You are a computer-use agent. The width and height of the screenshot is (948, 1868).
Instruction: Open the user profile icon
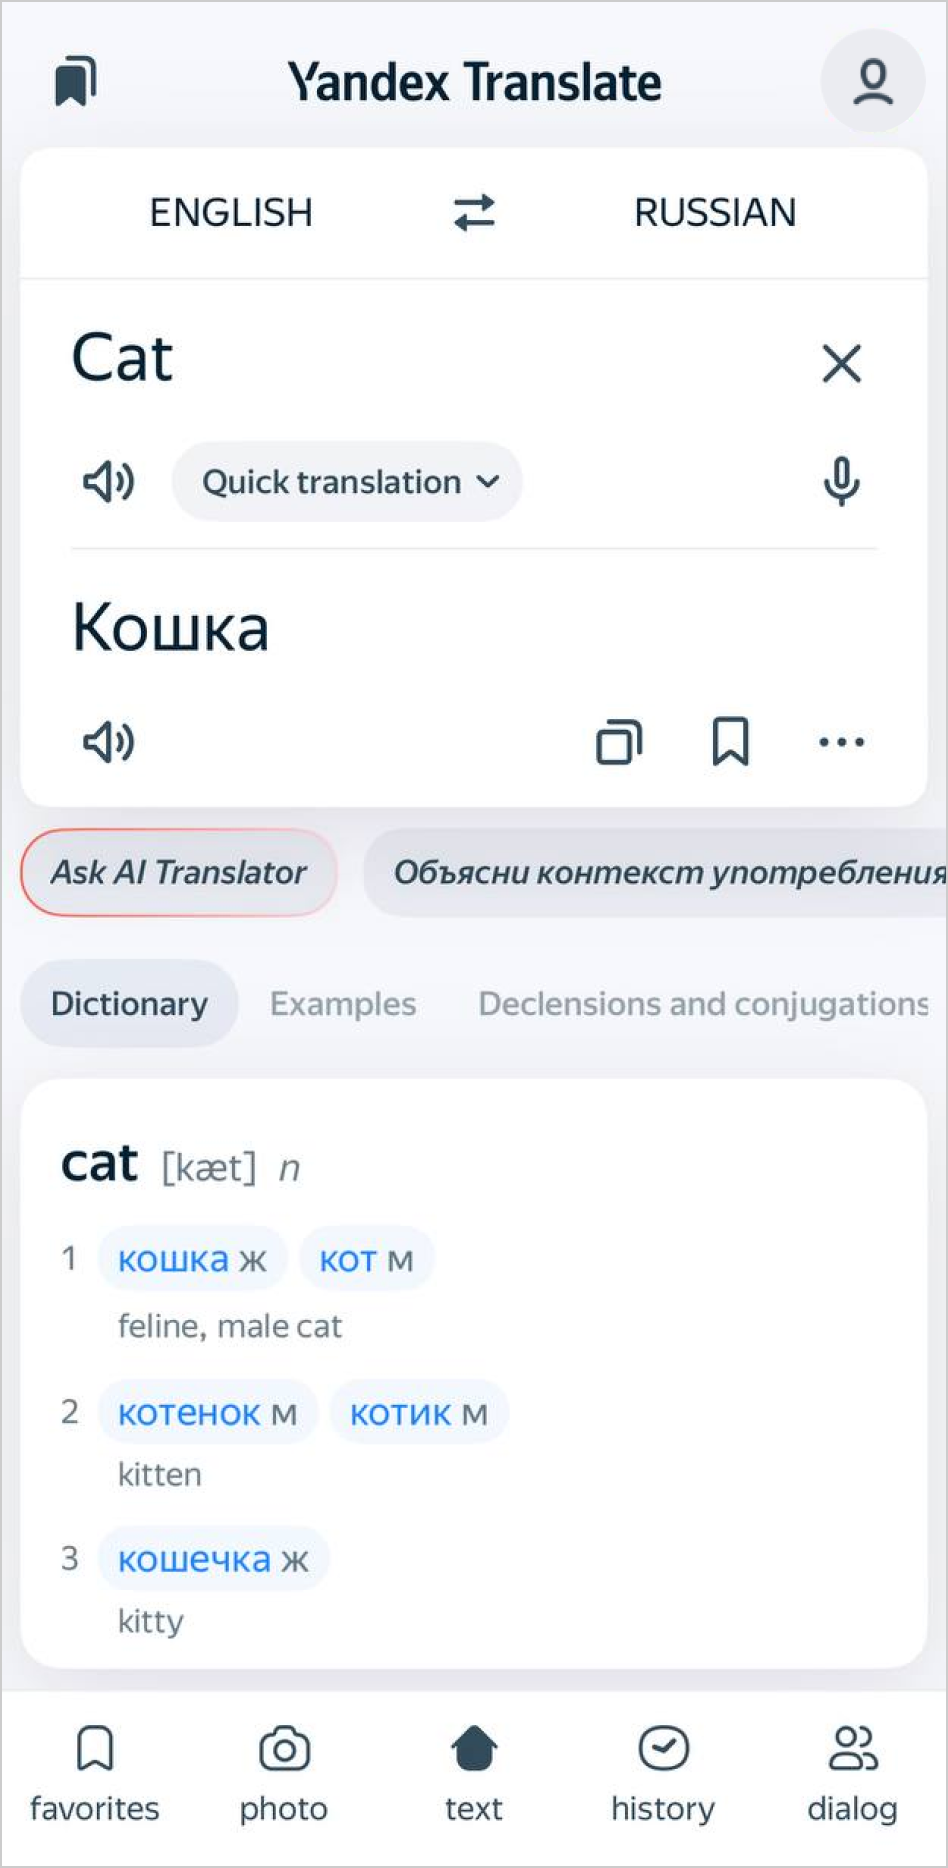(872, 81)
